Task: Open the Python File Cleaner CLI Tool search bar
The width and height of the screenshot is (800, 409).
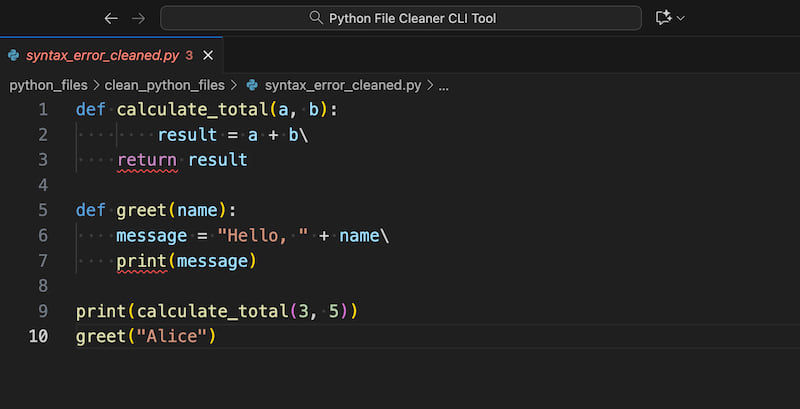Action: click(x=401, y=18)
